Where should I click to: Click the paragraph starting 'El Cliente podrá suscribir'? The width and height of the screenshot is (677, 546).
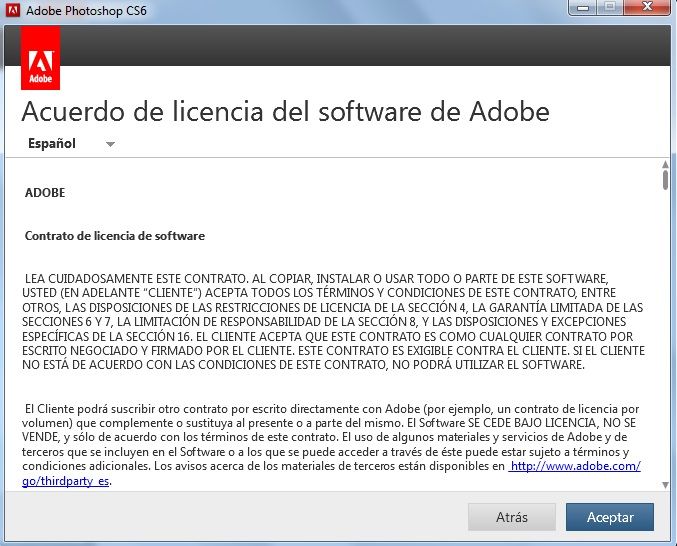[332, 445]
